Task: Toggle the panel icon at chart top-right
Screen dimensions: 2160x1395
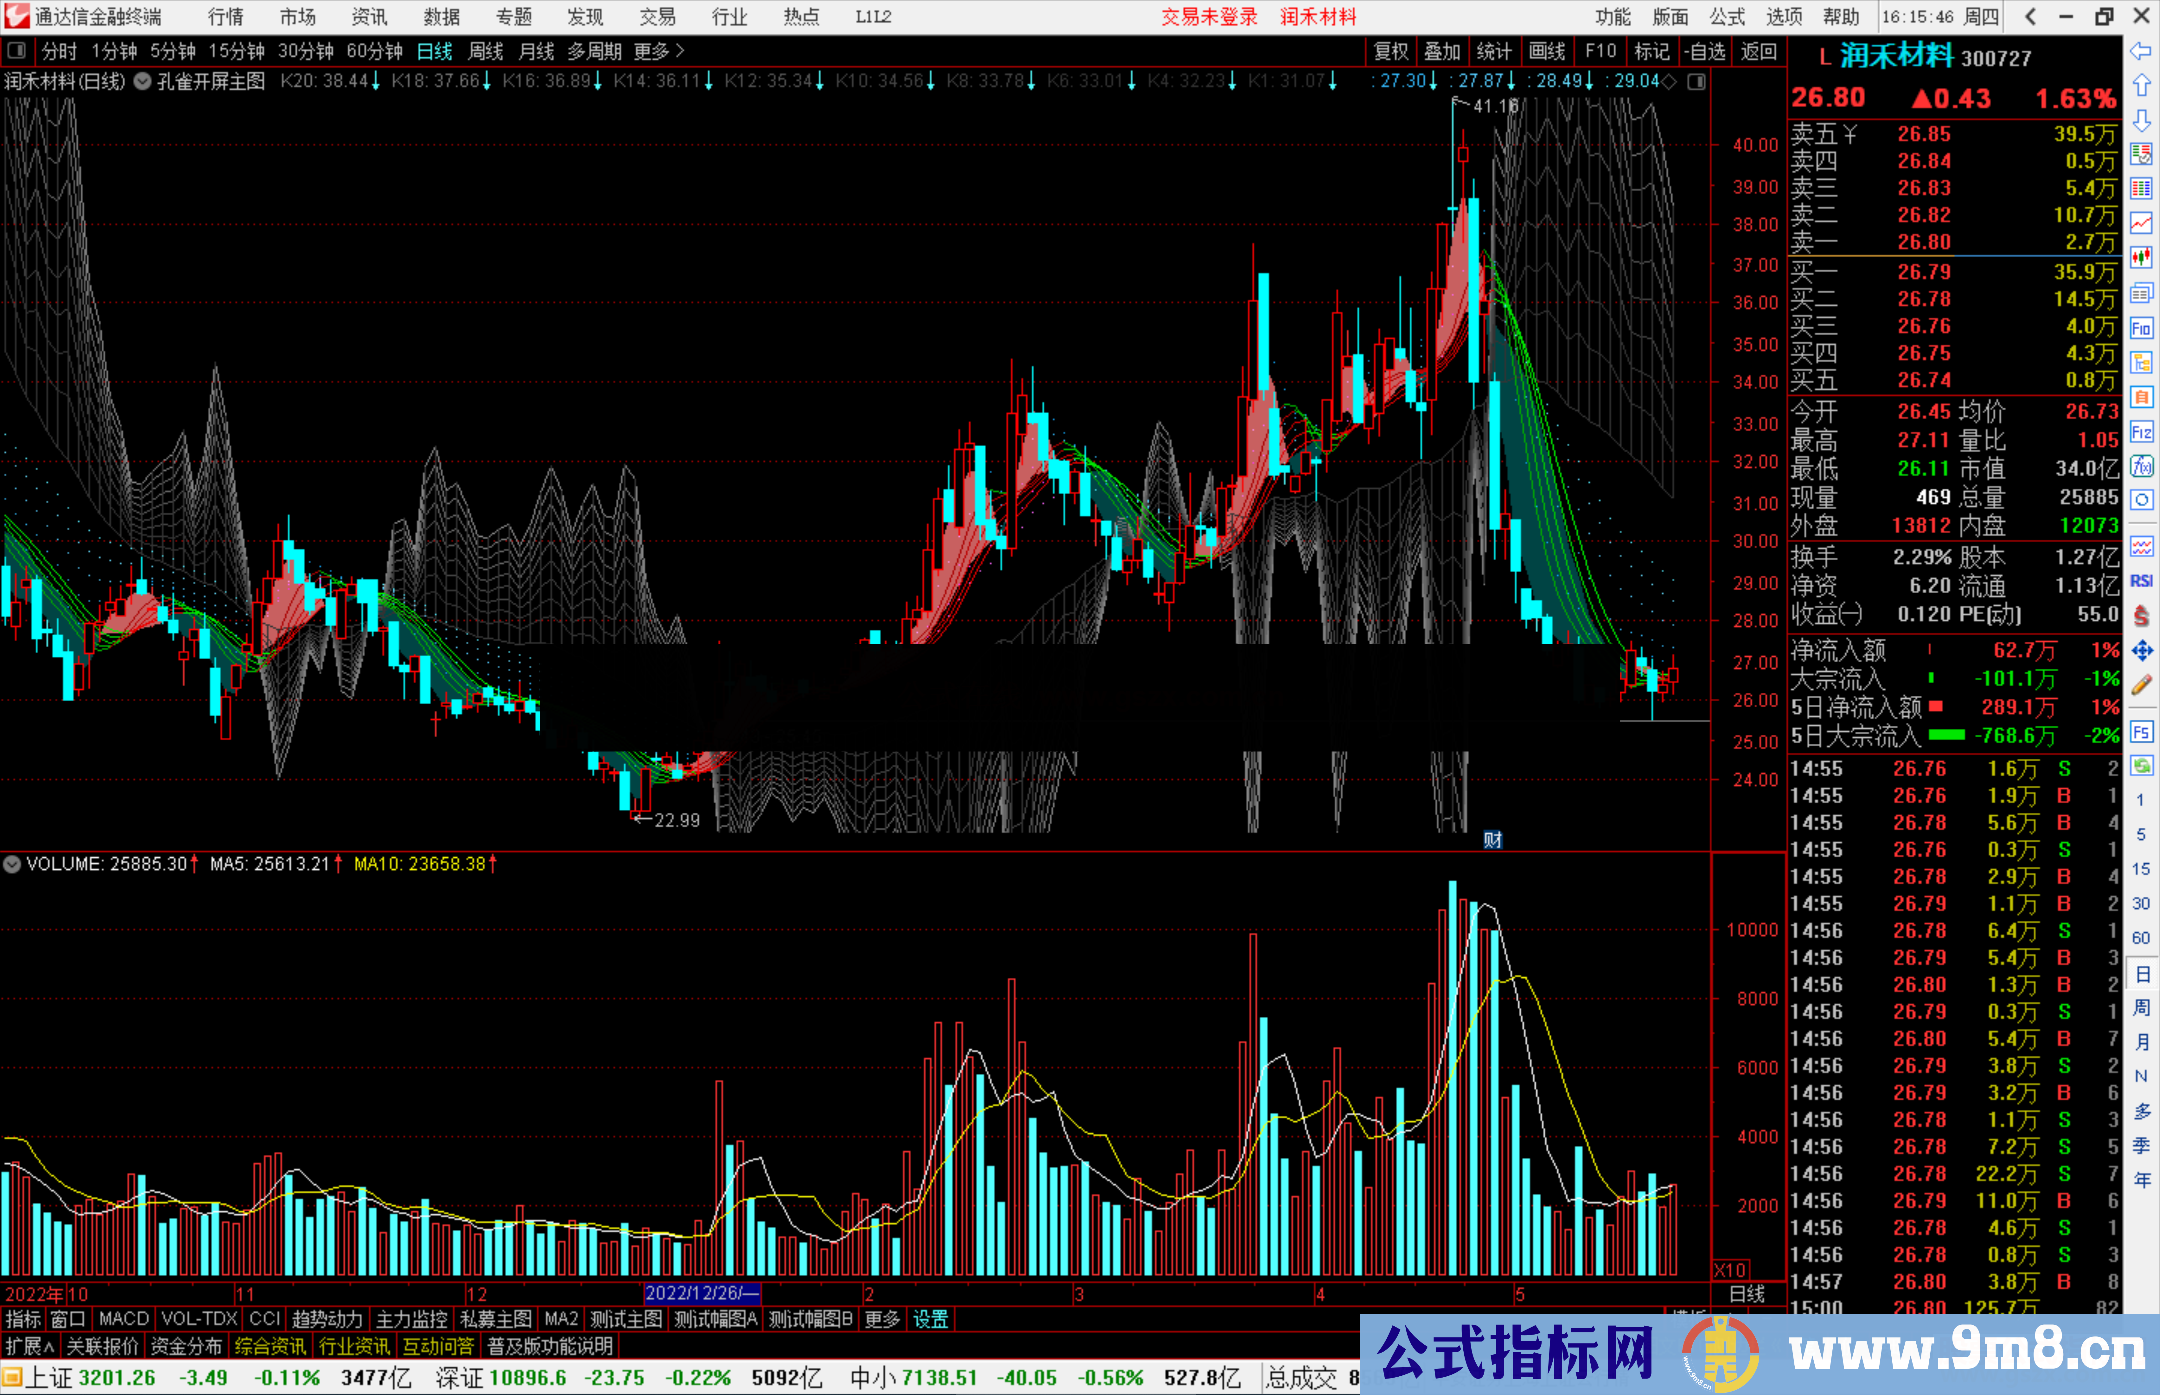Action: [x=1696, y=81]
